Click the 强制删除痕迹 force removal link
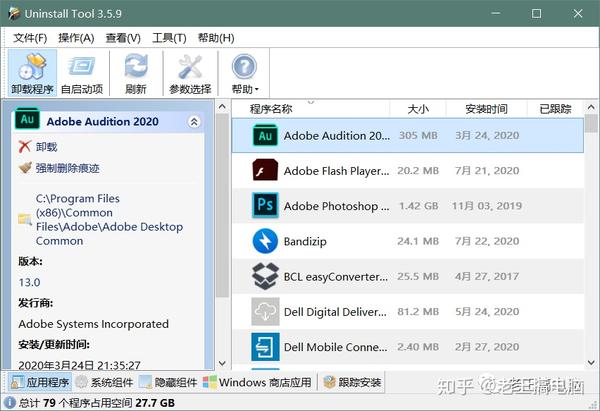600x411 pixels. 68,168
